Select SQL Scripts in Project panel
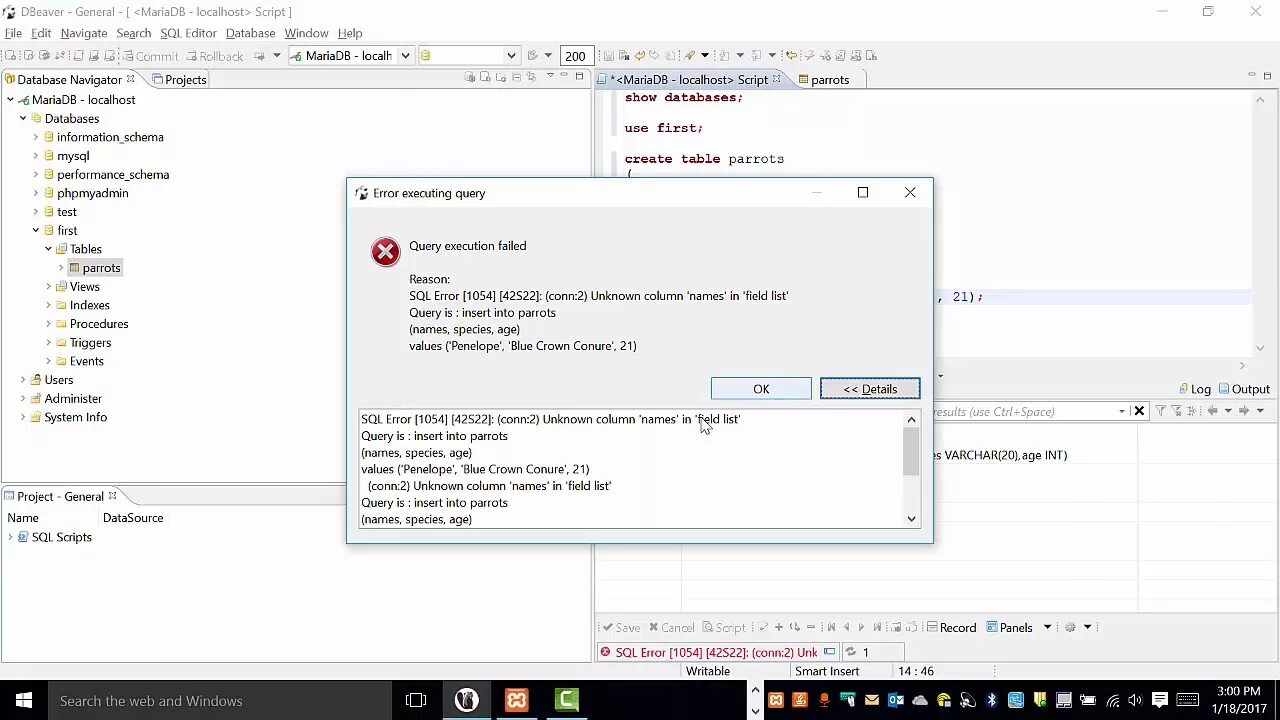The height and width of the screenshot is (720, 1280). tap(61, 537)
